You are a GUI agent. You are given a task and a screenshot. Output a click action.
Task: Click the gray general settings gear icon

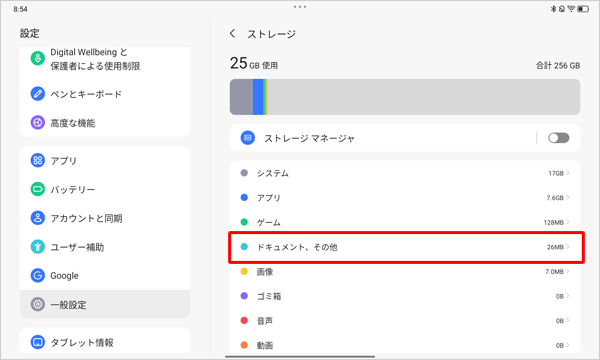(38, 305)
